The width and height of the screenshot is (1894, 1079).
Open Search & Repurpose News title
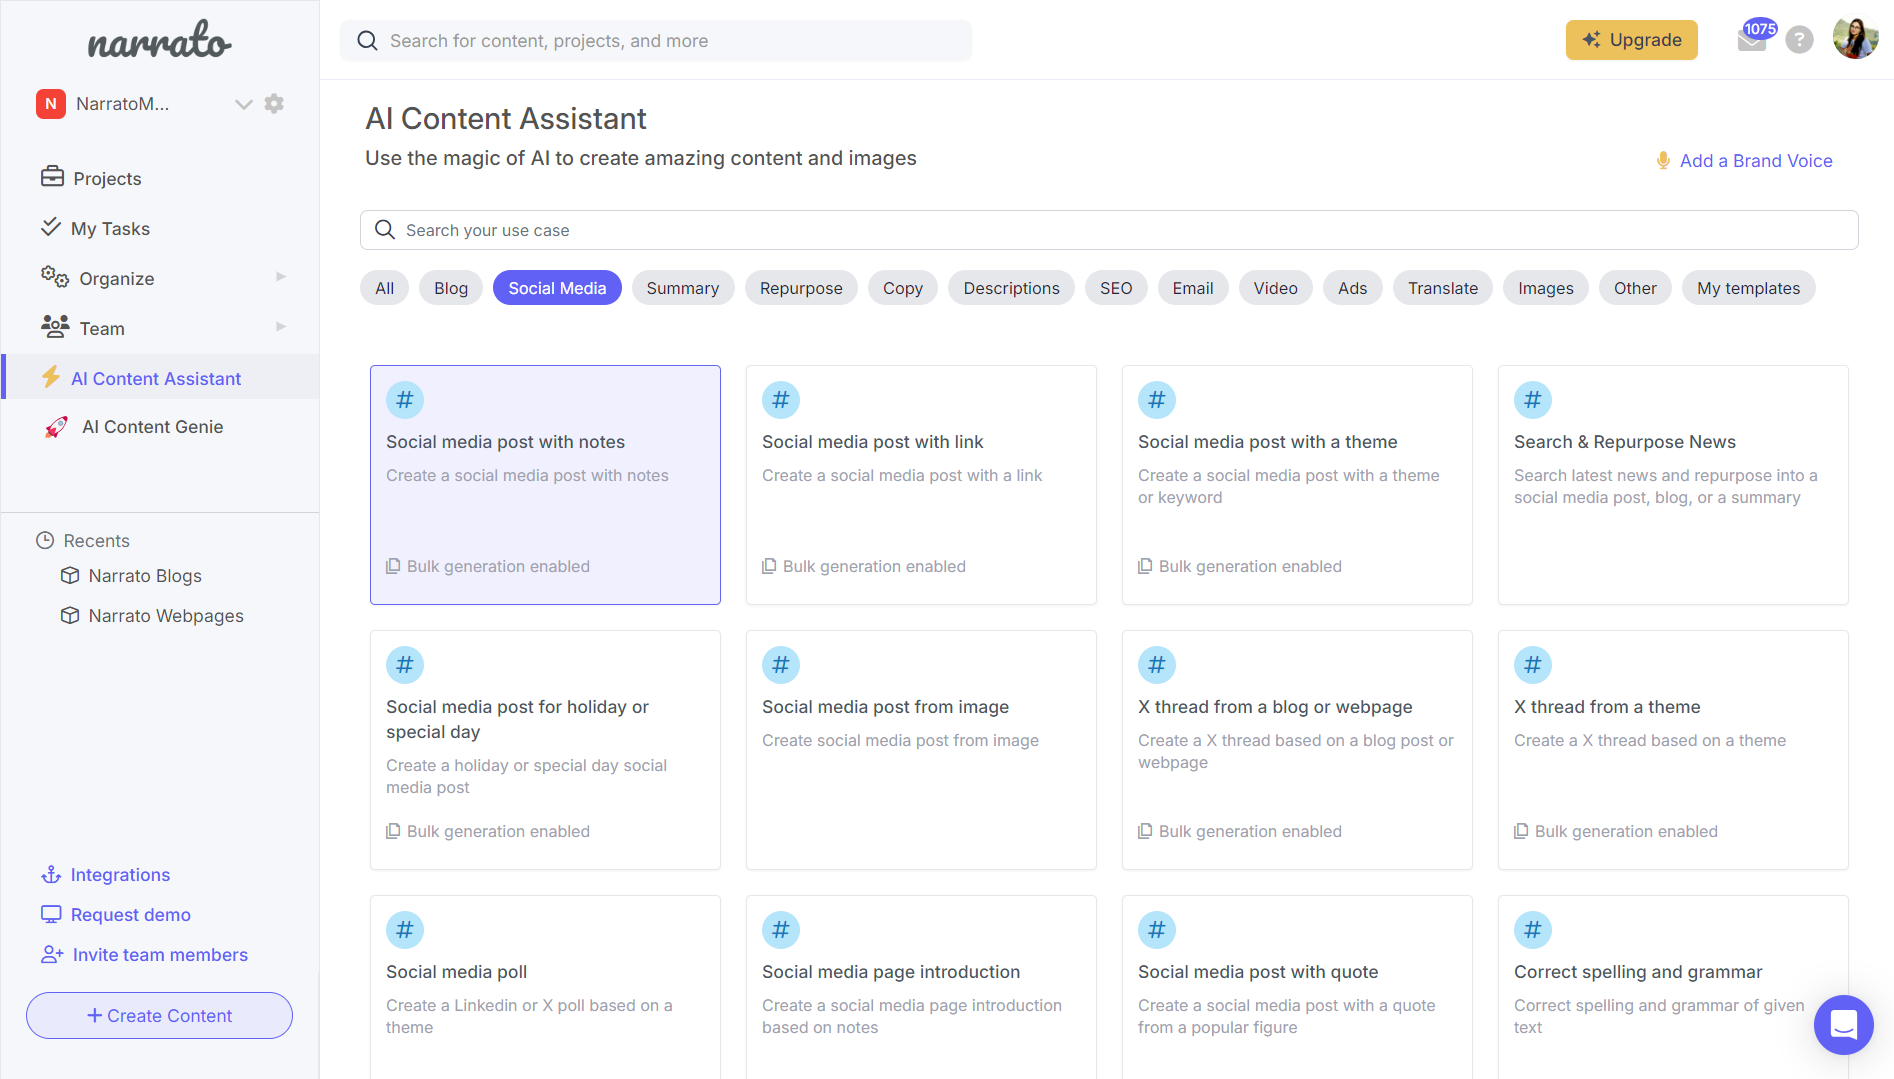1624,442
